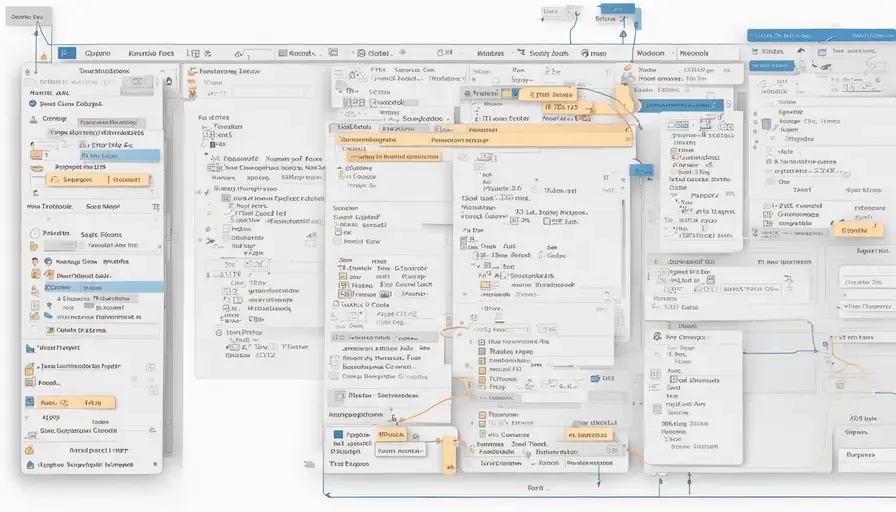
Task: Click the orange two-part button in the left panel
Action: 98,179
